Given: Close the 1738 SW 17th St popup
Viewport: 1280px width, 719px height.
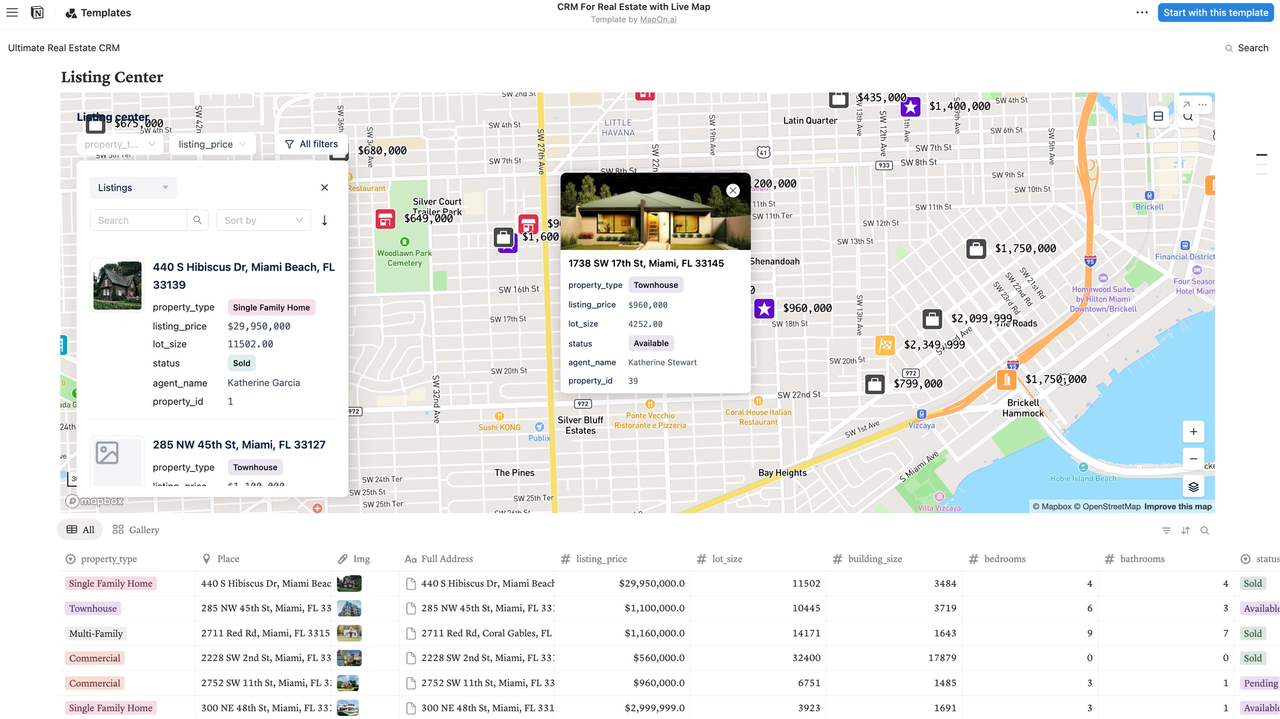Looking at the screenshot, I should pyautogui.click(x=733, y=190).
